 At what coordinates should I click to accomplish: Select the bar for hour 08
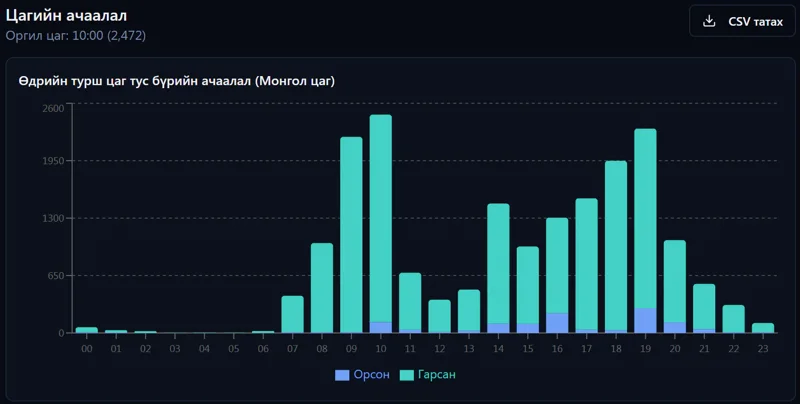tap(322, 288)
